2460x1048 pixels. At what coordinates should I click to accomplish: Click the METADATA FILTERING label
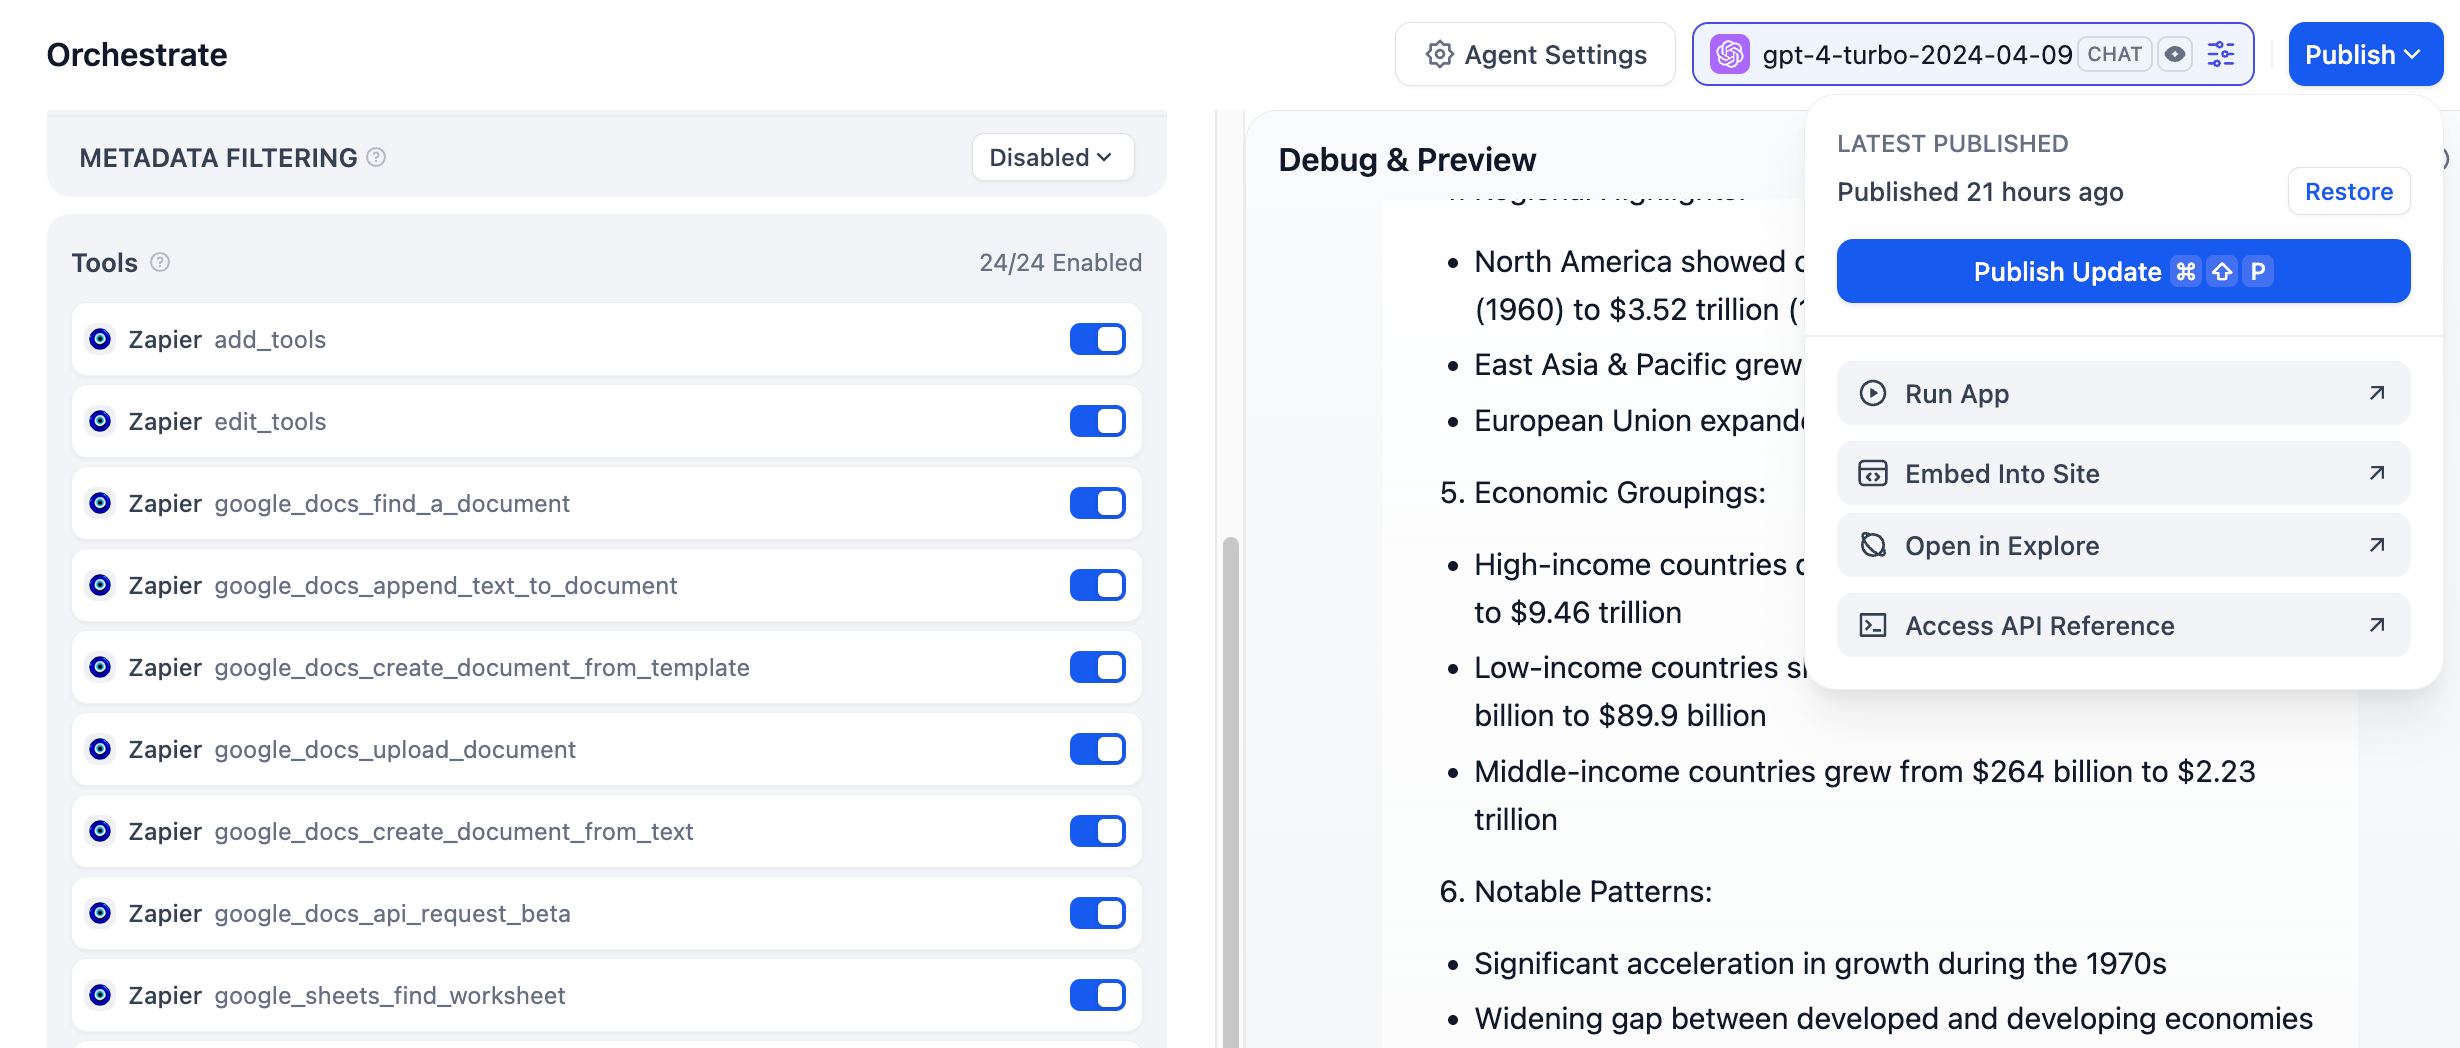pyautogui.click(x=218, y=157)
